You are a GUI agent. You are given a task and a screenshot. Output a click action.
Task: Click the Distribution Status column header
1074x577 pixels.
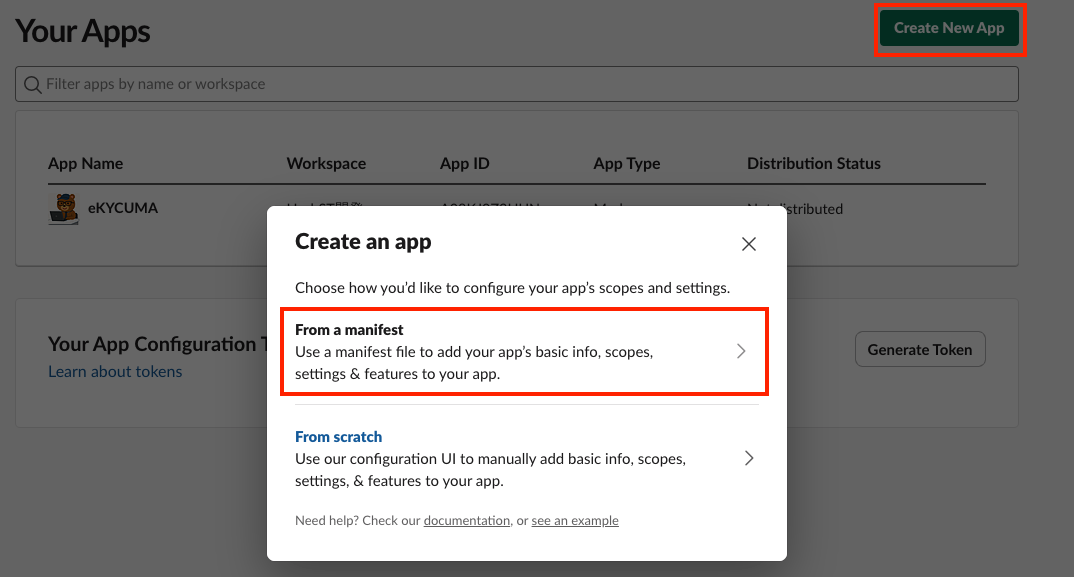[814, 164]
